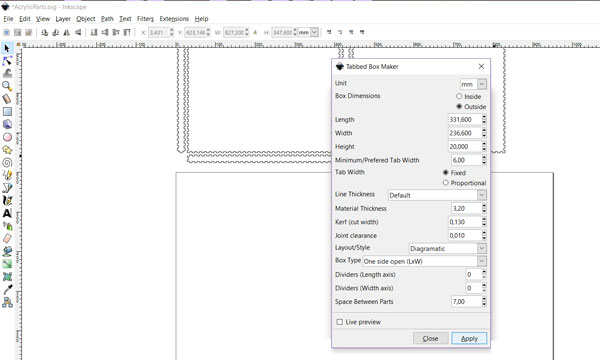600x360 pixels.
Task: Enable the Live preview checkbox
Action: click(x=339, y=322)
